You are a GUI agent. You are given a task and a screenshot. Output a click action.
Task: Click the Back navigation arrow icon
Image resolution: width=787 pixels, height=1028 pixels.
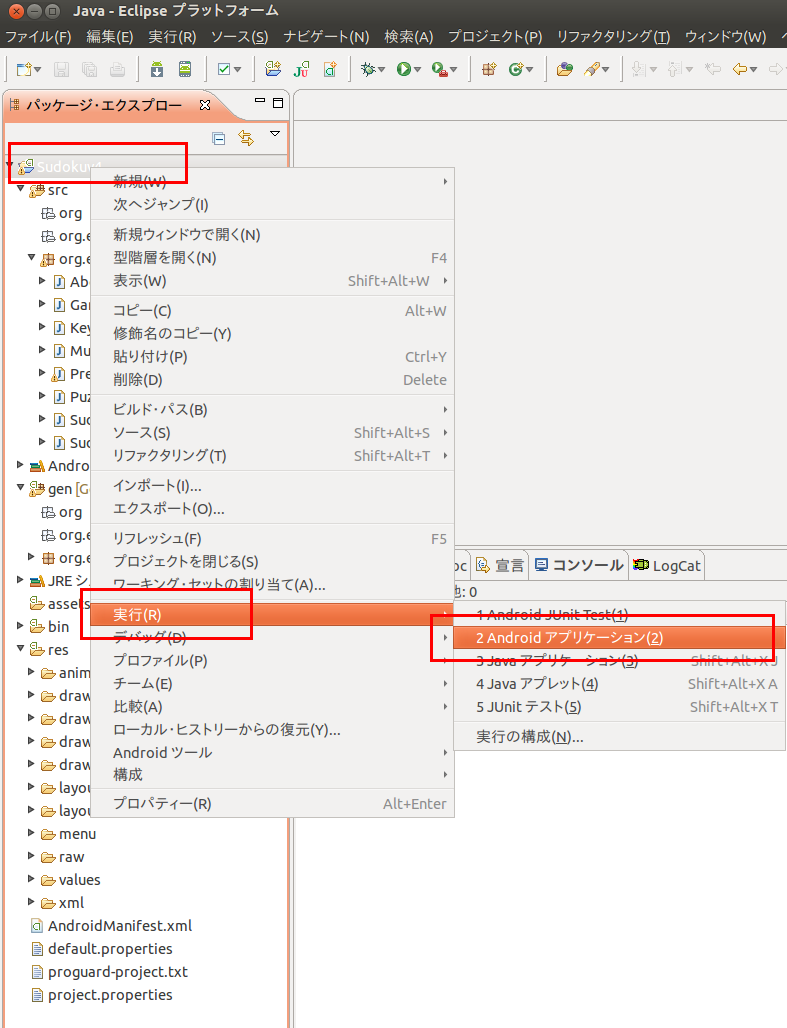[740, 69]
